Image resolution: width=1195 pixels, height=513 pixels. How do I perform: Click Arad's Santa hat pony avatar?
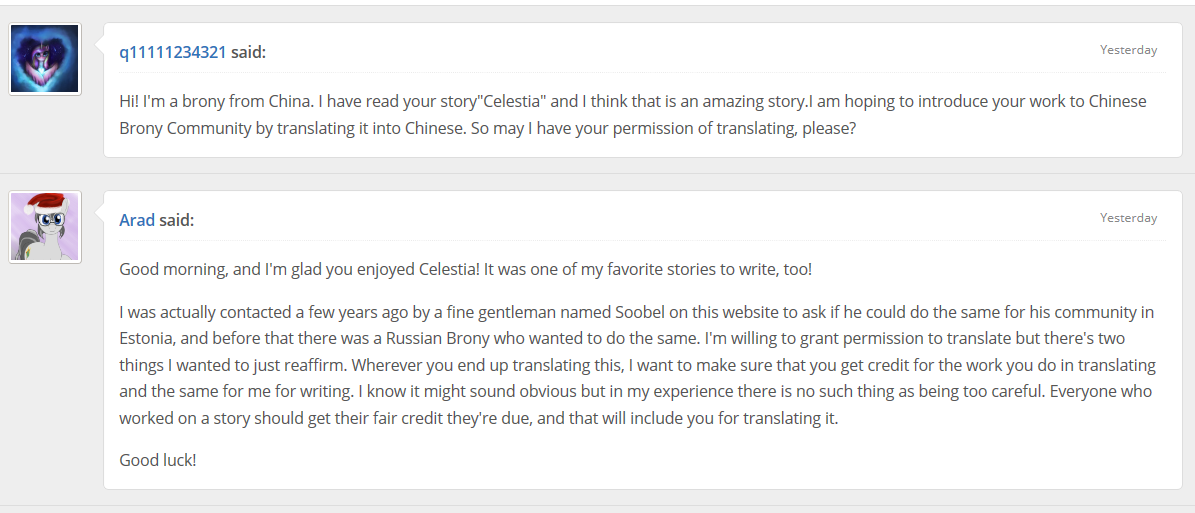point(45,227)
